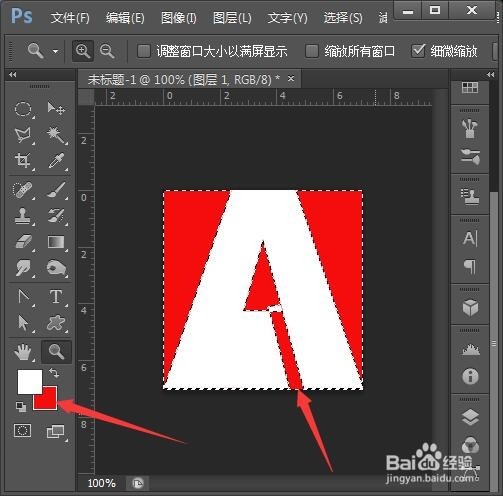The image size is (503, 496).
Task: Open the Swatches panel icon
Action: 470,88
